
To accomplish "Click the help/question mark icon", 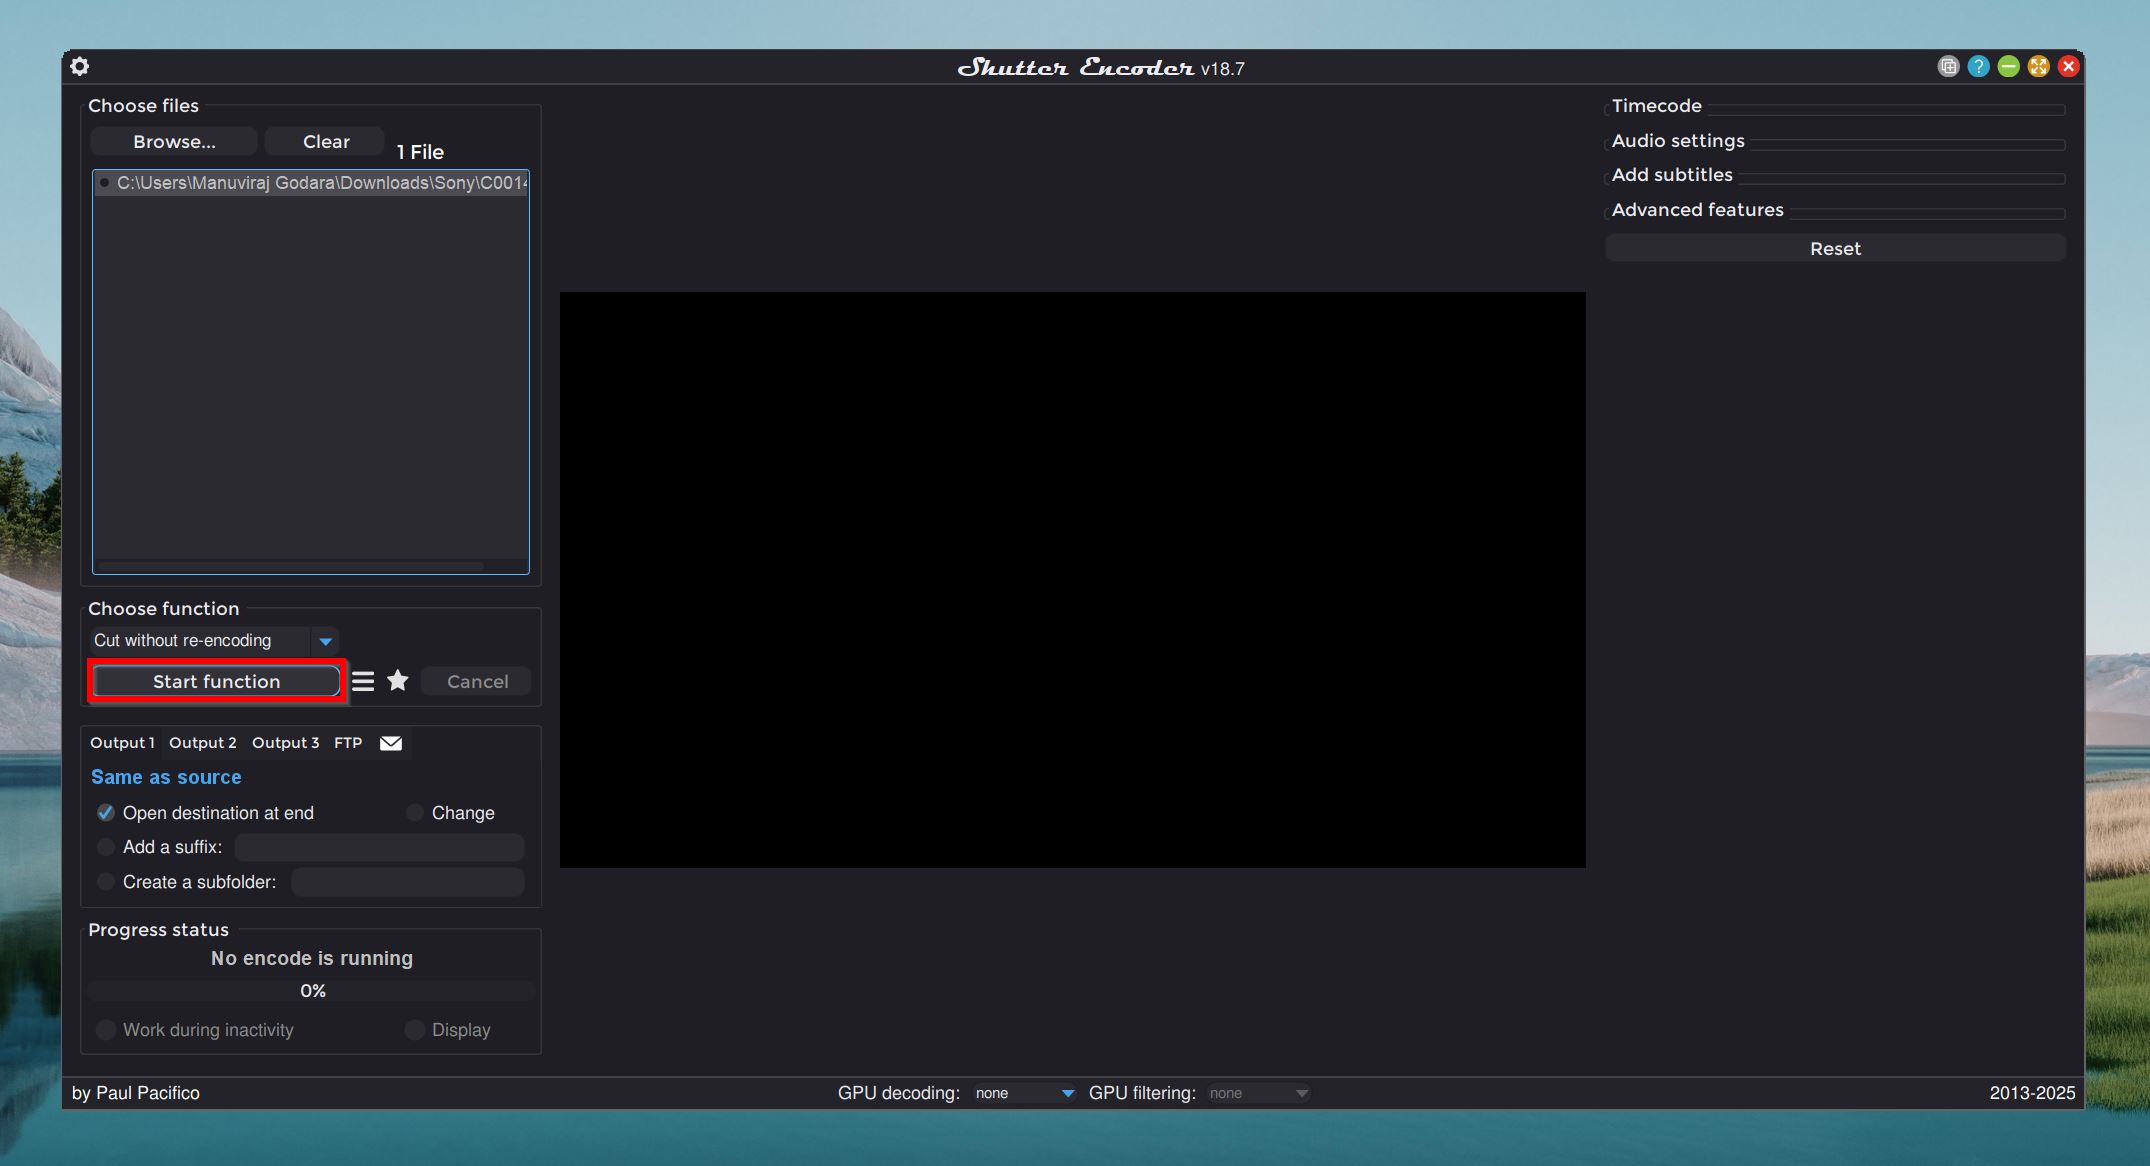I will [x=1979, y=66].
